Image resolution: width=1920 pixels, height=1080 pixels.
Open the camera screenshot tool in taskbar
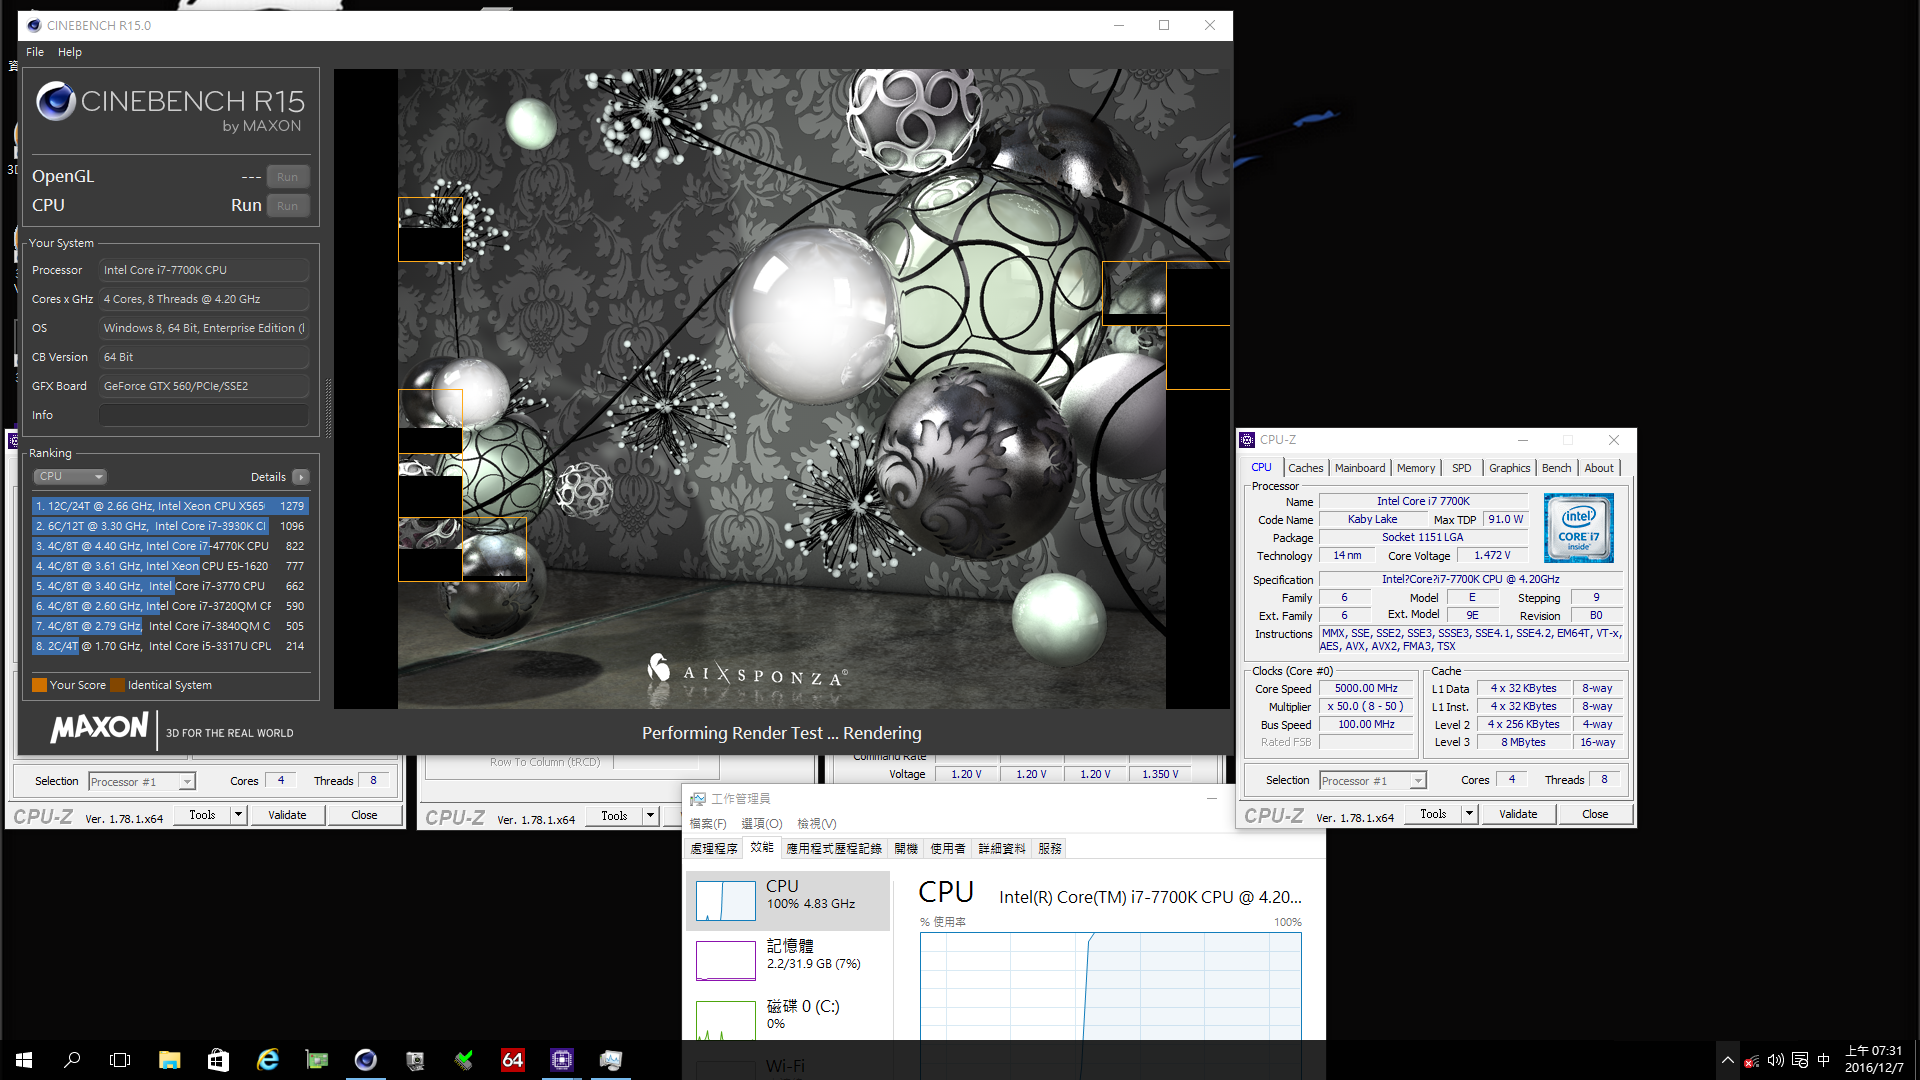[x=415, y=1060]
